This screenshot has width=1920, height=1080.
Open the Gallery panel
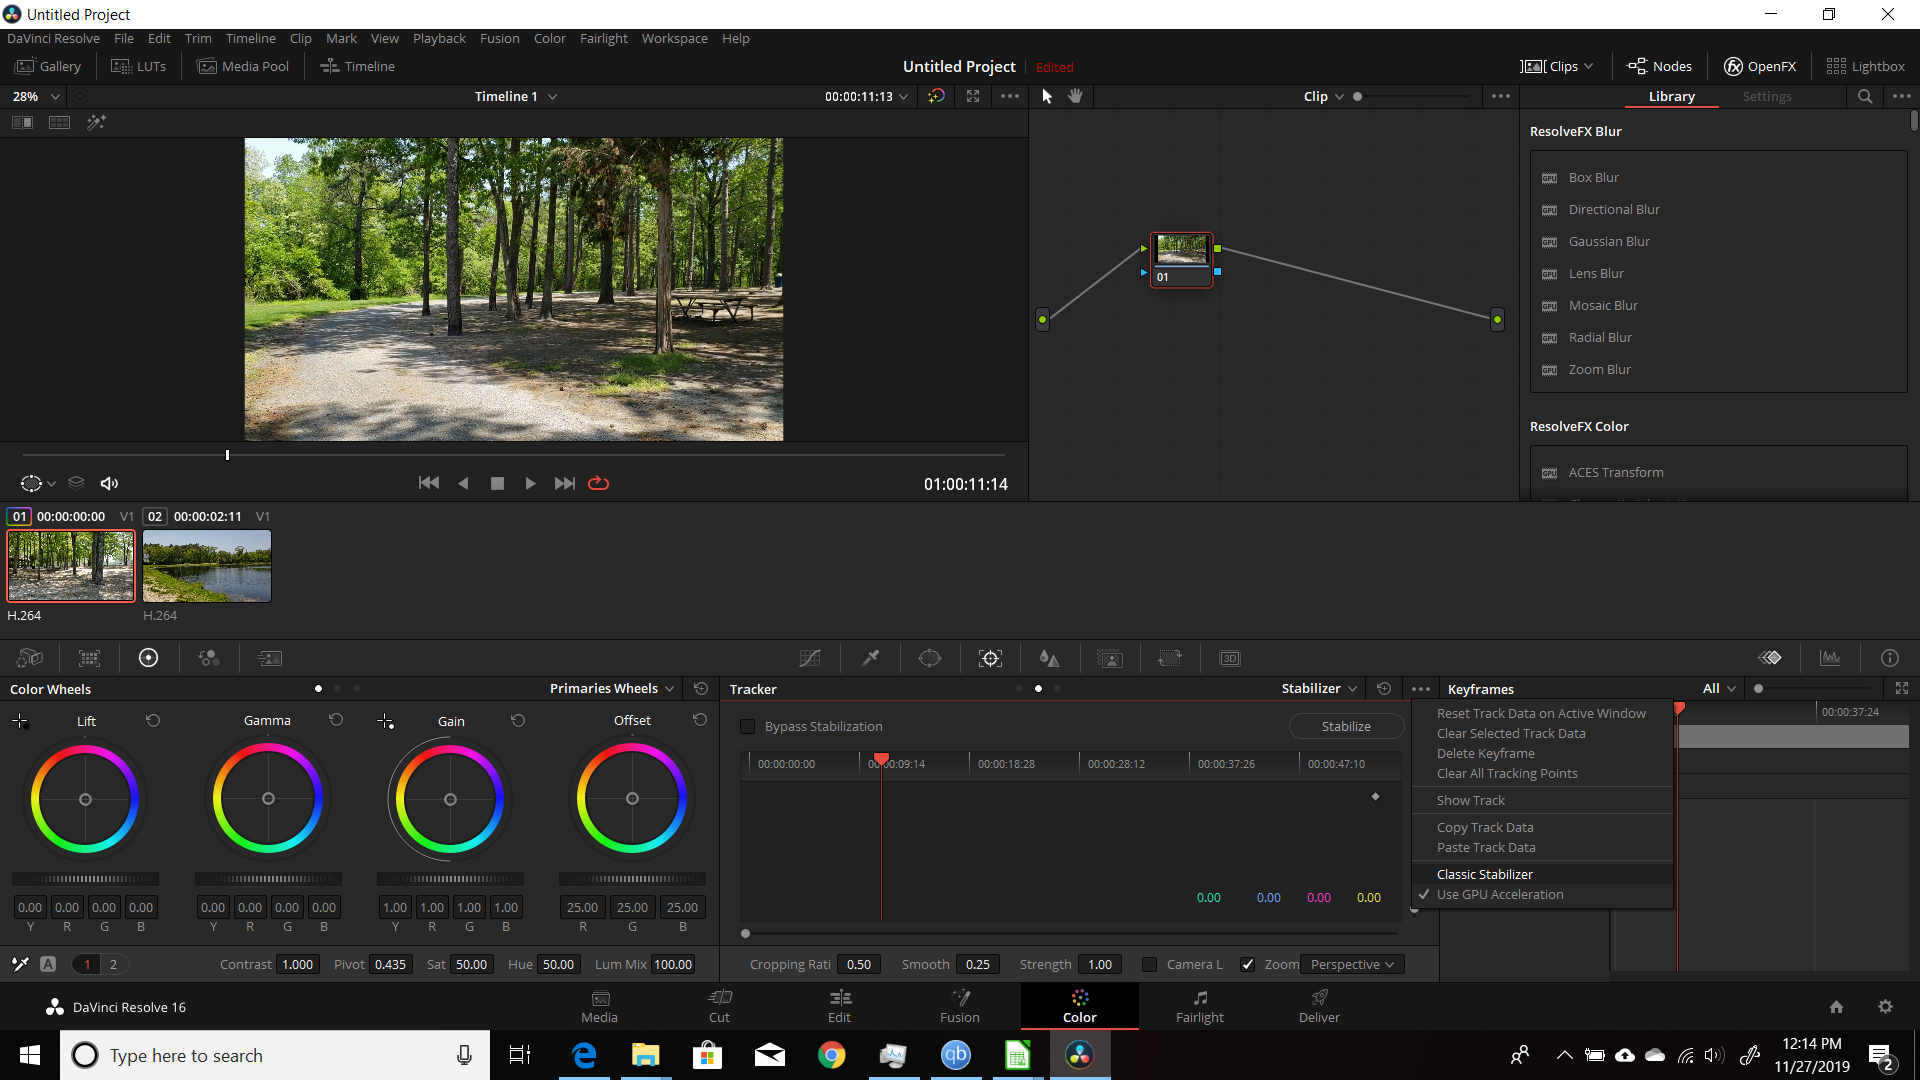pos(48,66)
